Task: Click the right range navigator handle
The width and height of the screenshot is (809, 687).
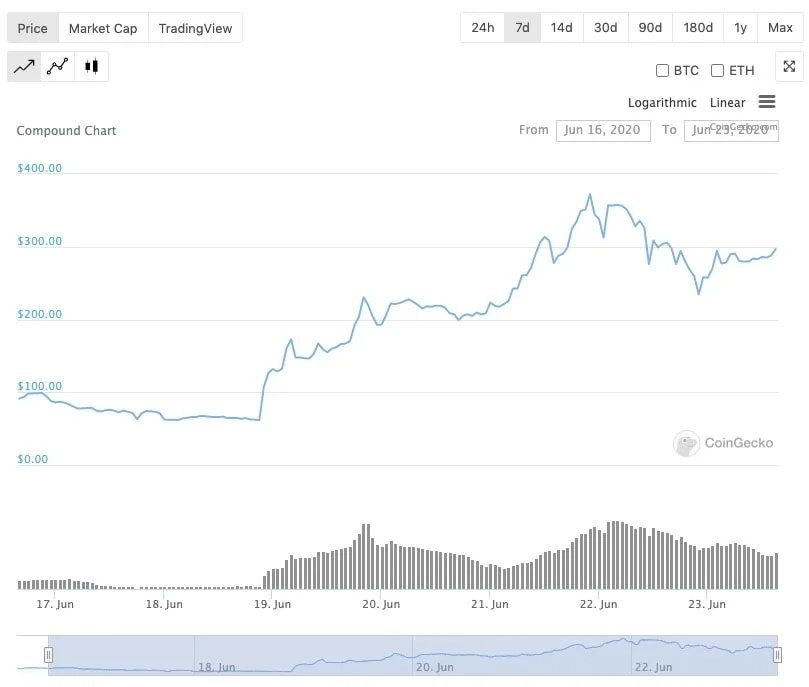Action: [777, 654]
